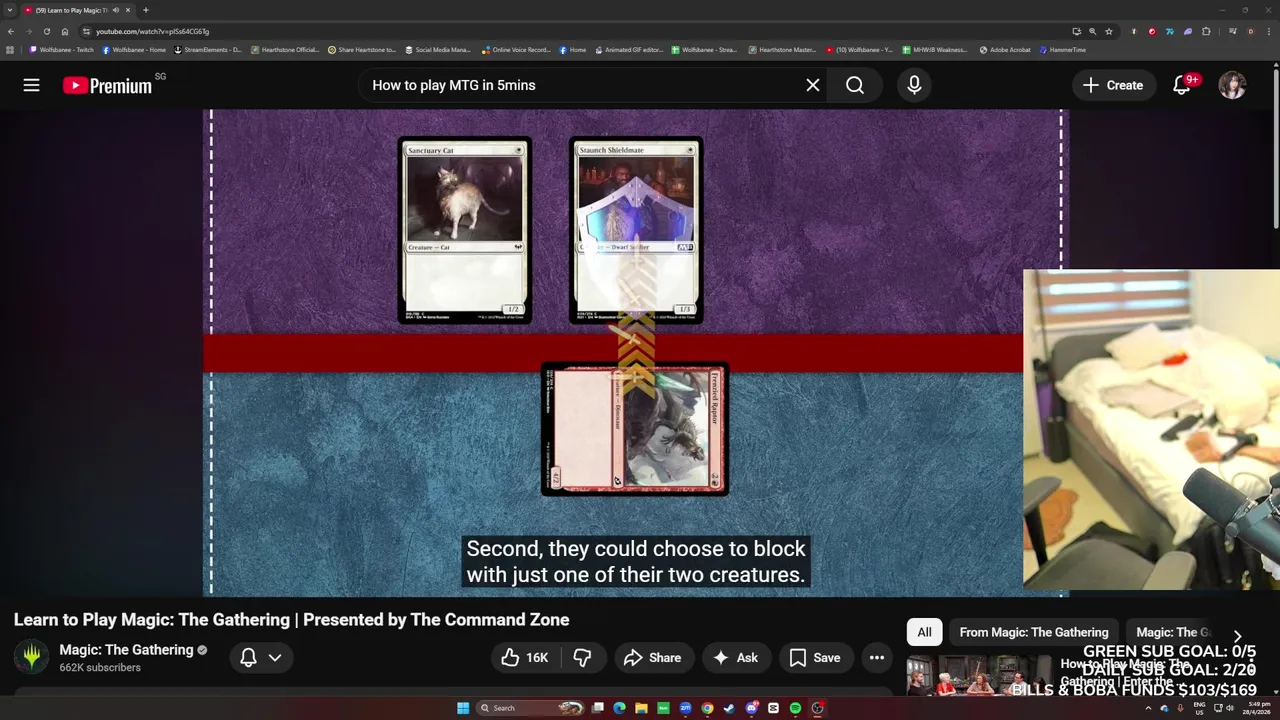
Task: Open Microsoft Edge from taskbar
Action: (x=619, y=708)
